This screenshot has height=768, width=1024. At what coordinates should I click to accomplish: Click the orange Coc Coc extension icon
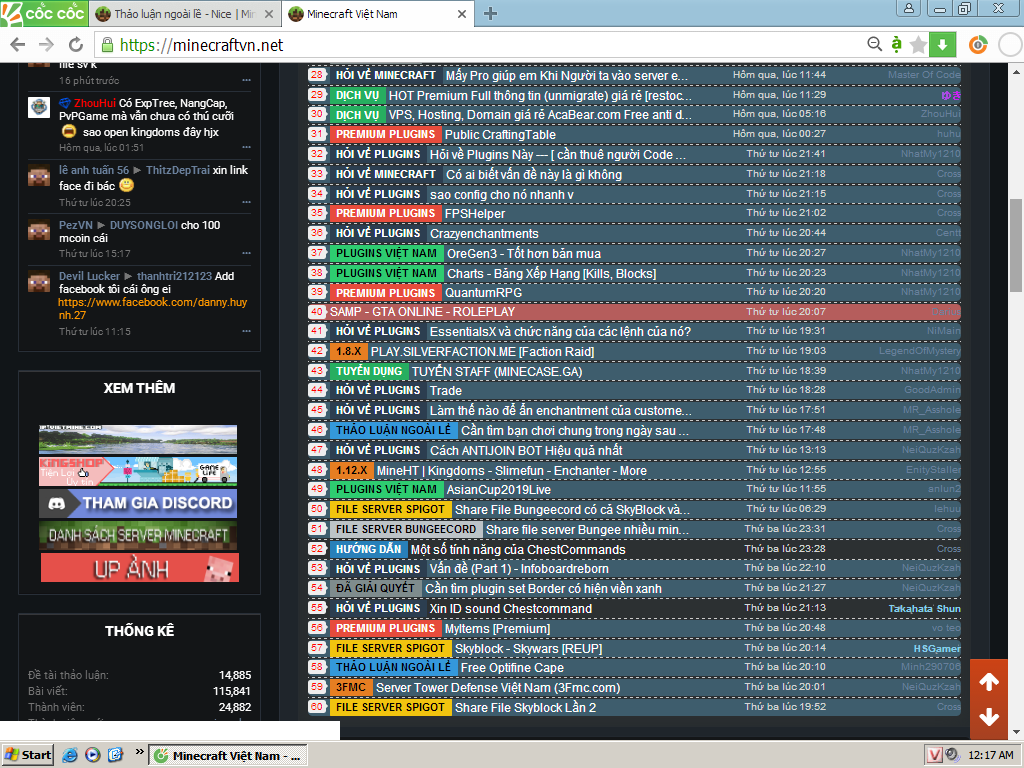click(x=978, y=45)
